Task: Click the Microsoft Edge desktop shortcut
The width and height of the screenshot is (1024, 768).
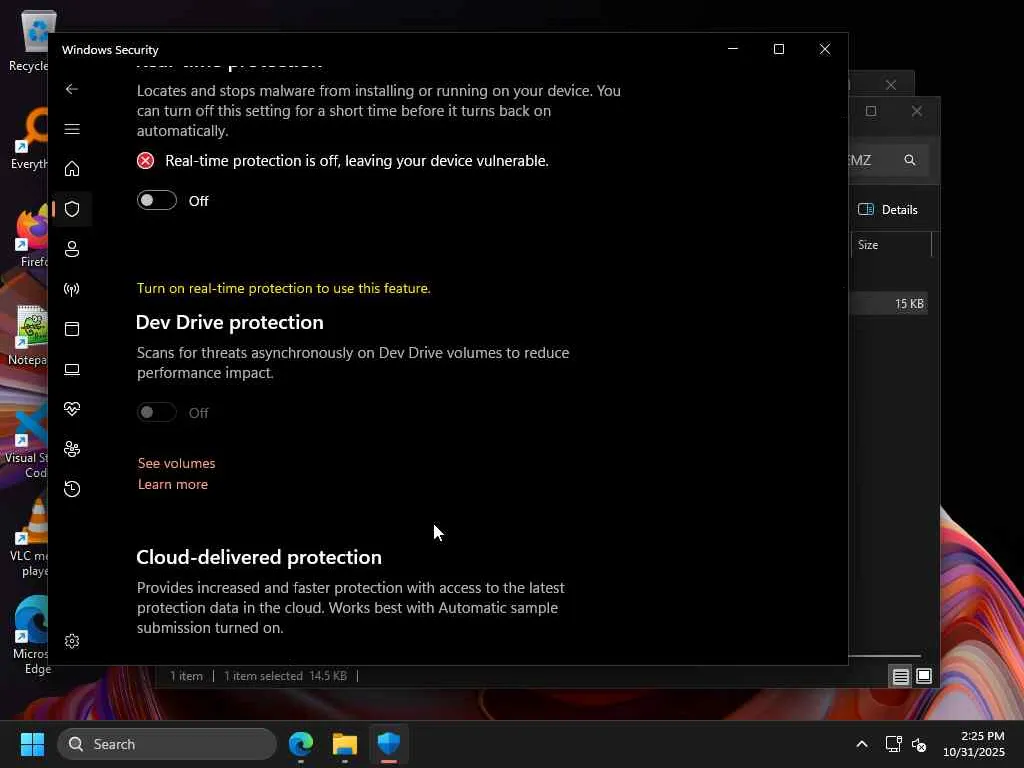Action: coord(30,635)
